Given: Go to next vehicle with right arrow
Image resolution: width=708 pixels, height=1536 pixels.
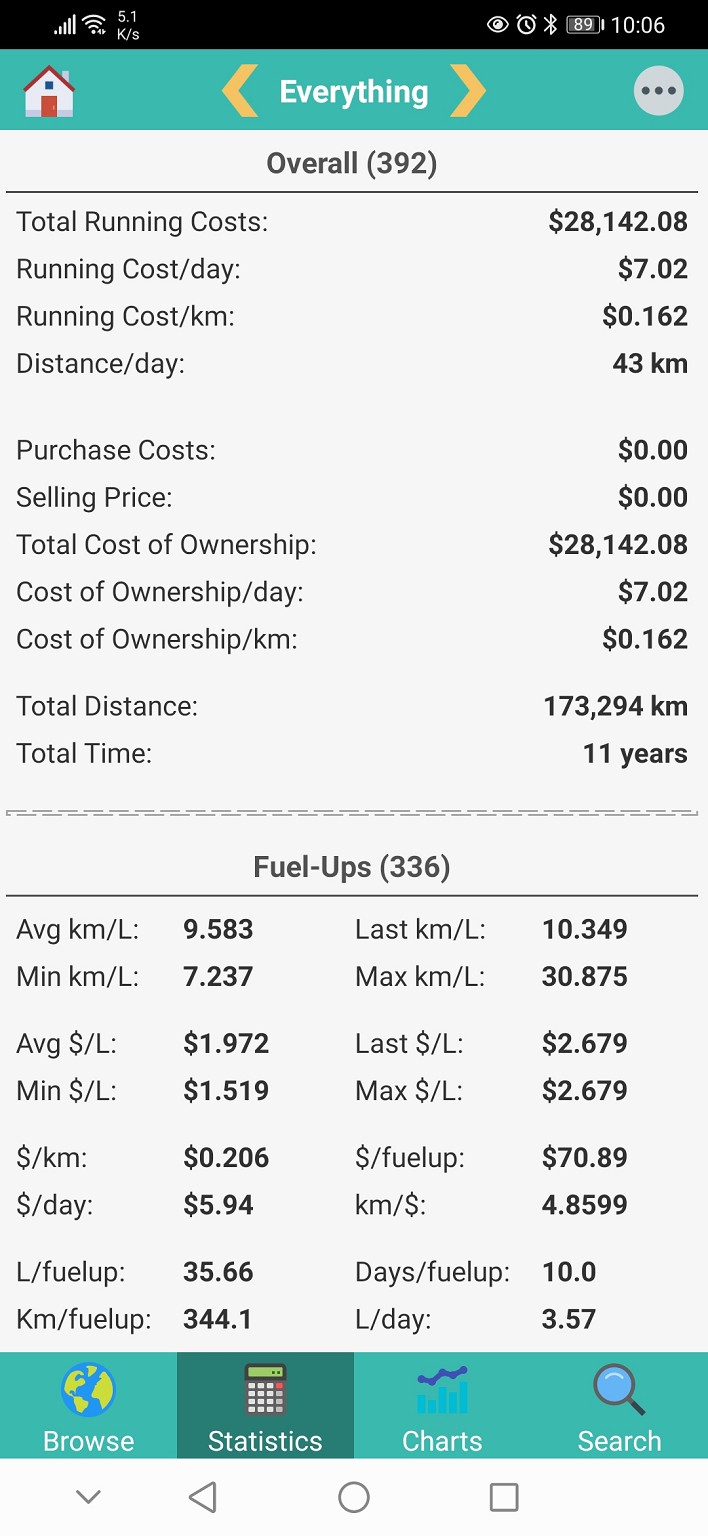Looking at the screenshot, I should (467, 91).
